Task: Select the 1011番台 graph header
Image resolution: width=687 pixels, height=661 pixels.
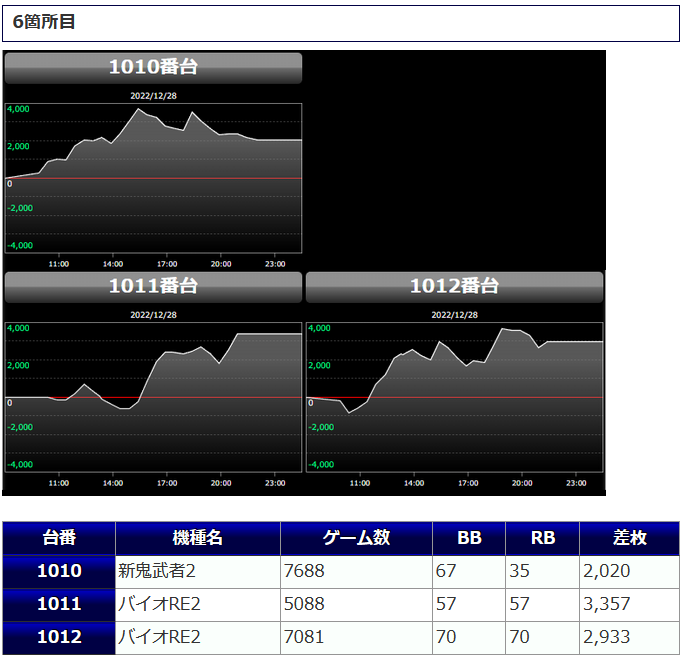Action: point(153,287)
